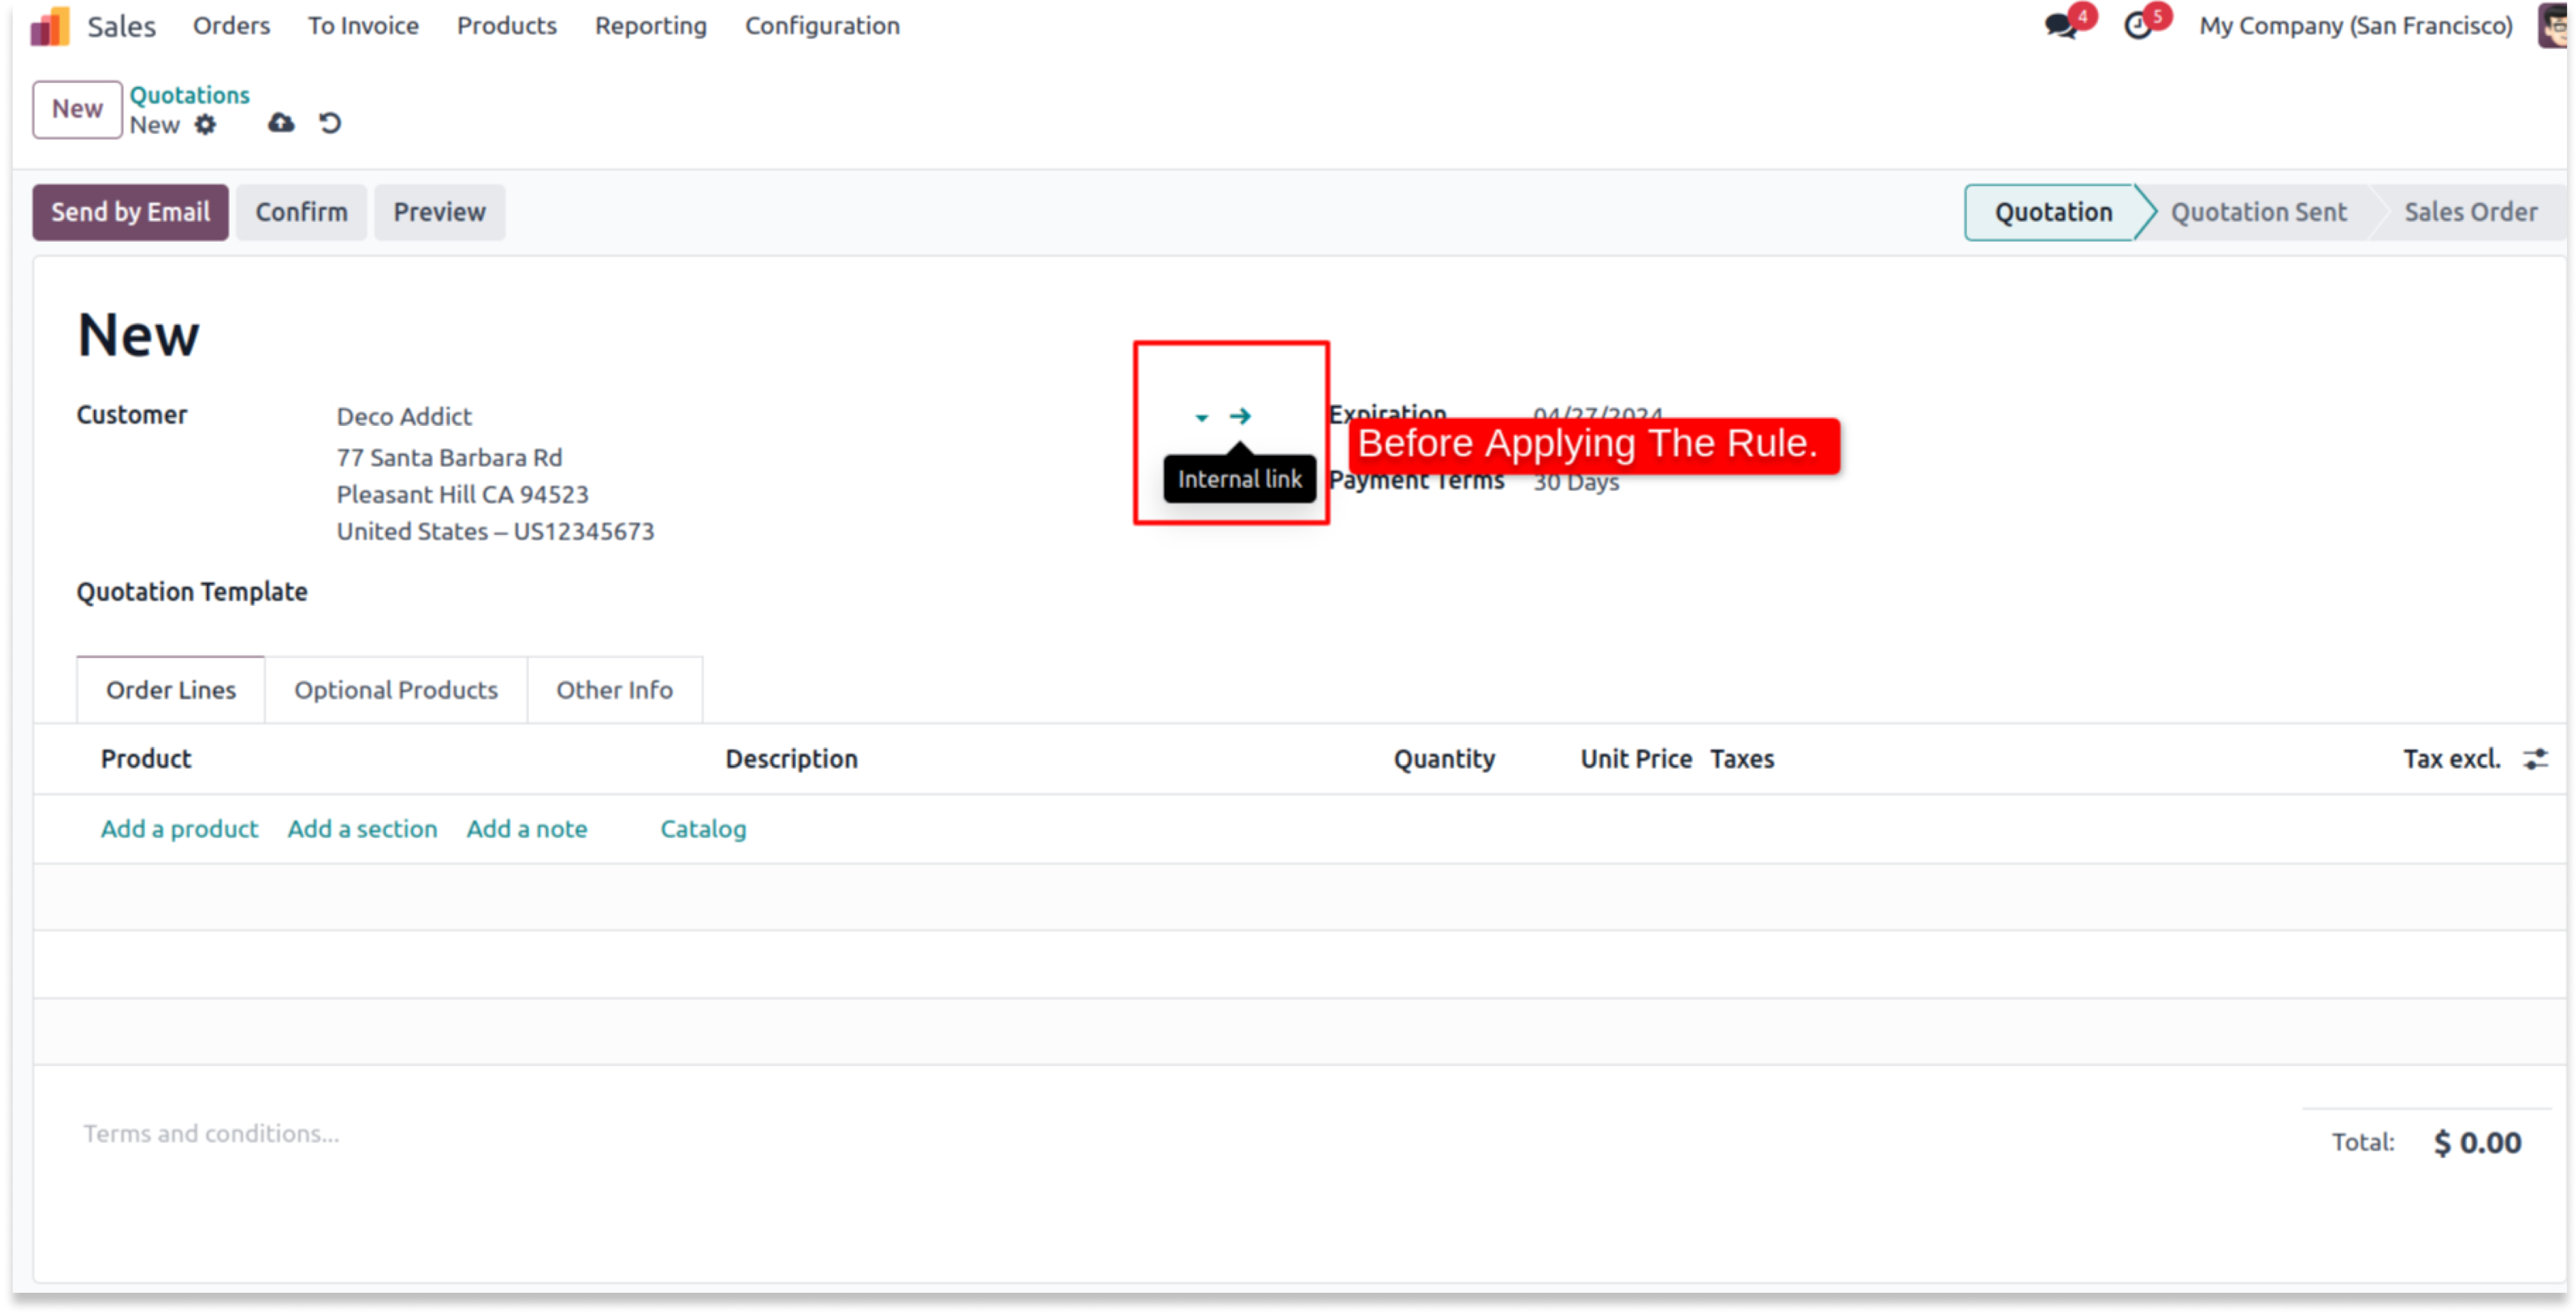
Task: Click the Terms and conditions text field
Action: [212, 1134]
